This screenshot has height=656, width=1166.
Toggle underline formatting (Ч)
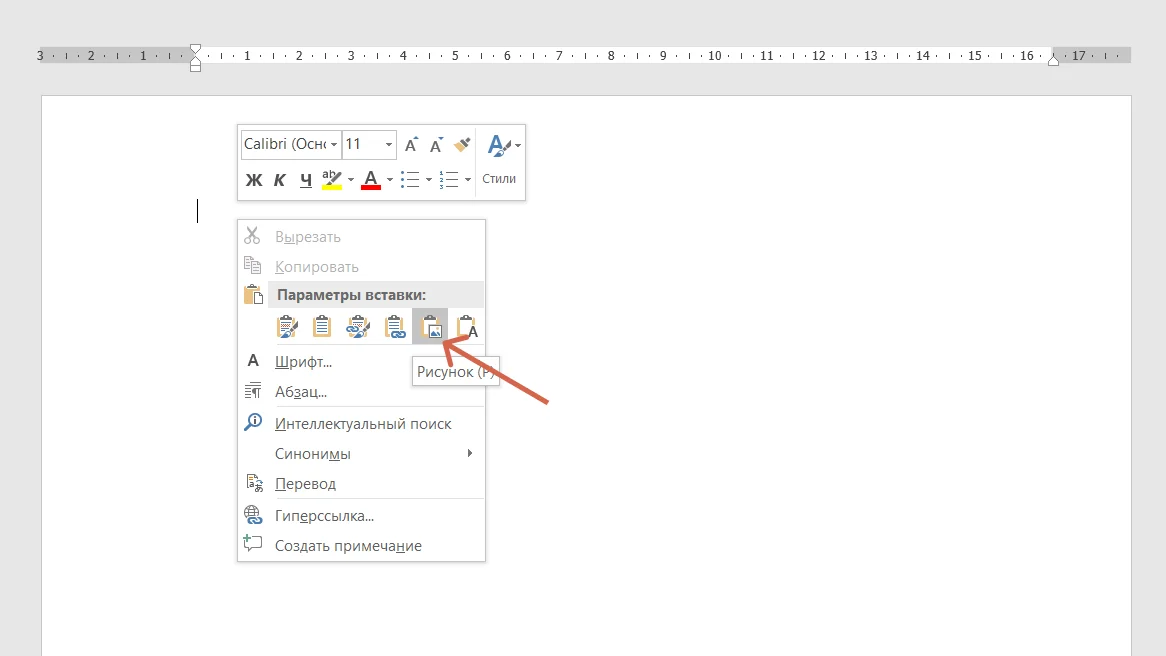pyautogui.click(x=306, y=180)
